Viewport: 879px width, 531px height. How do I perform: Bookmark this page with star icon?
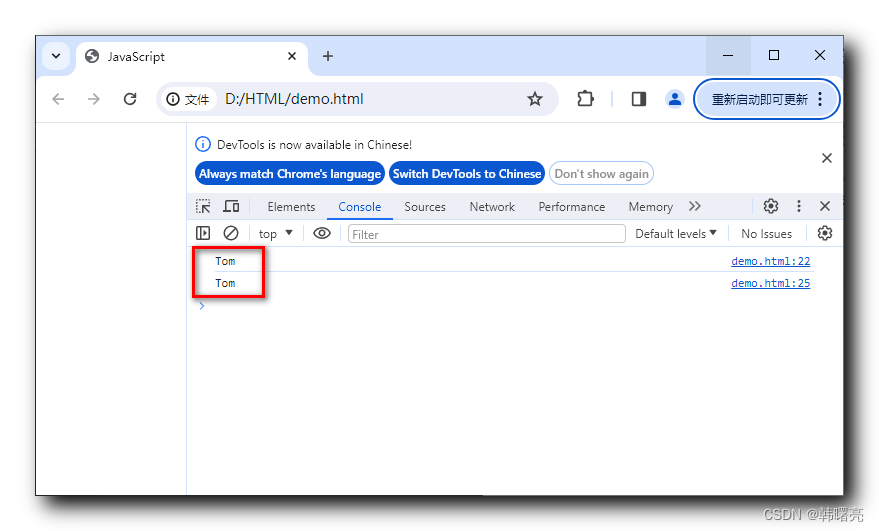tap(535, 99)
